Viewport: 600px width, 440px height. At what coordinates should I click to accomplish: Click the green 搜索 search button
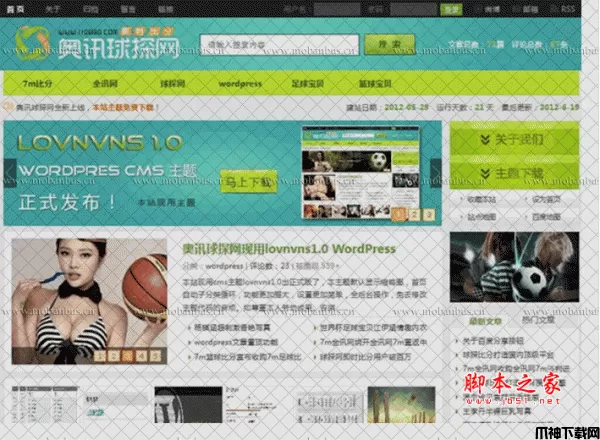point(389,44)
